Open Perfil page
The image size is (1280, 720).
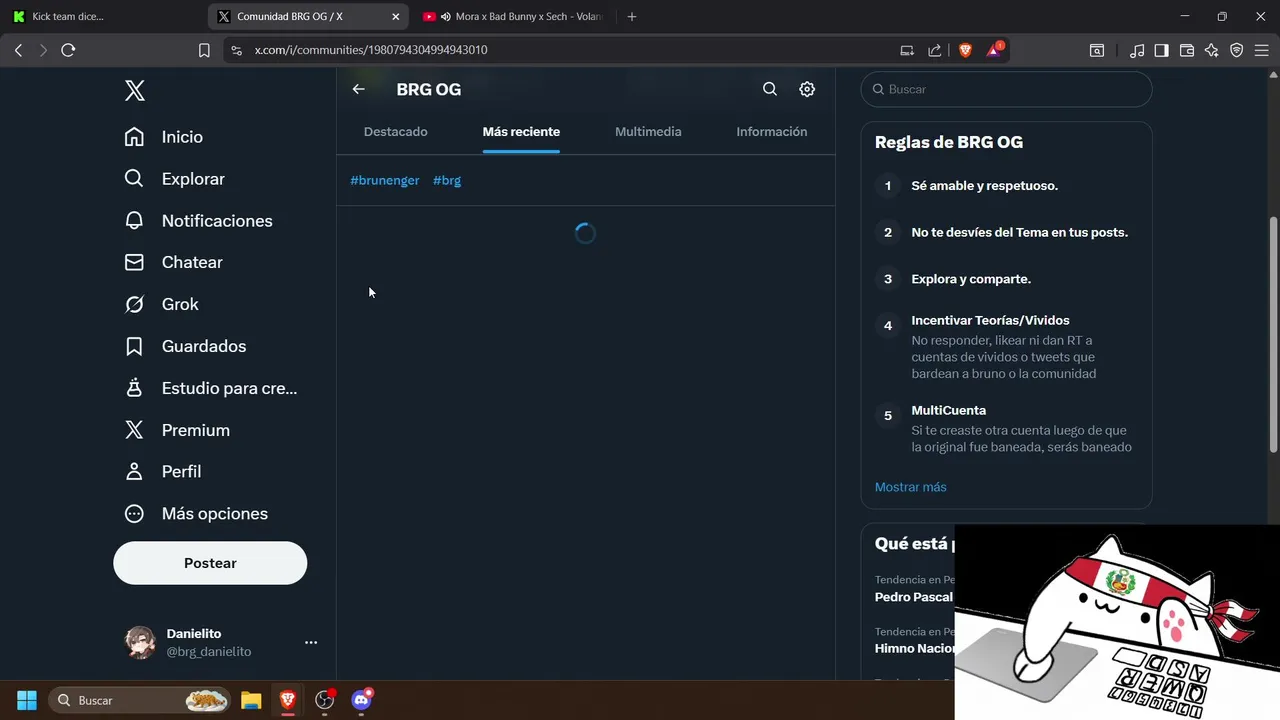coord(162,471)
